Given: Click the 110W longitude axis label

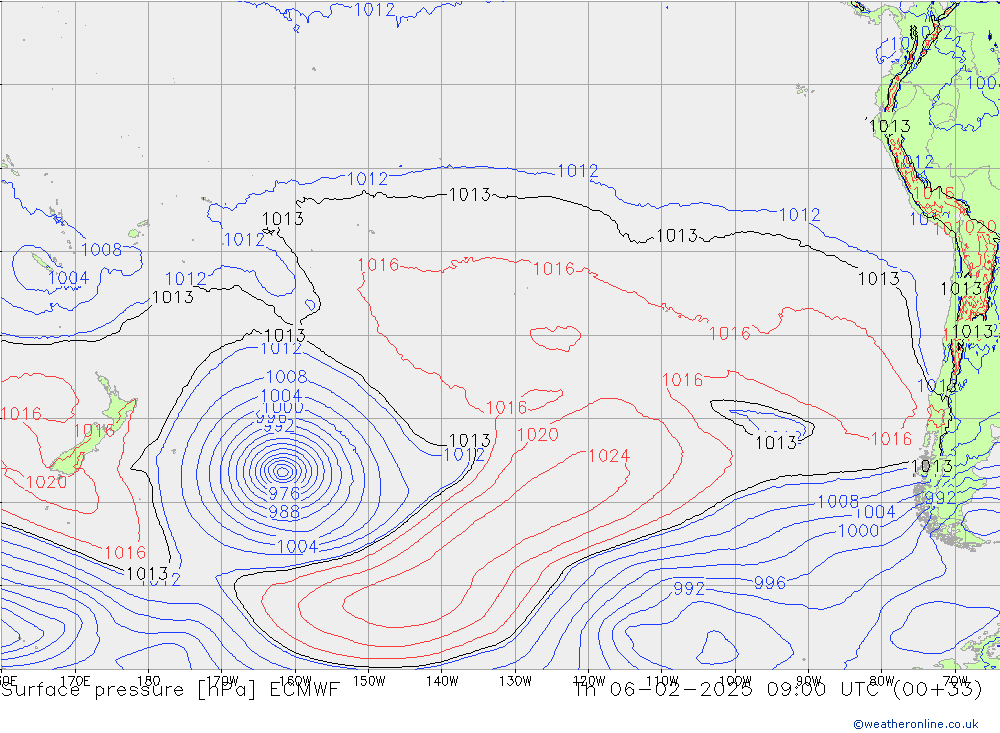Looking at the screenshot, I should 662,681.
